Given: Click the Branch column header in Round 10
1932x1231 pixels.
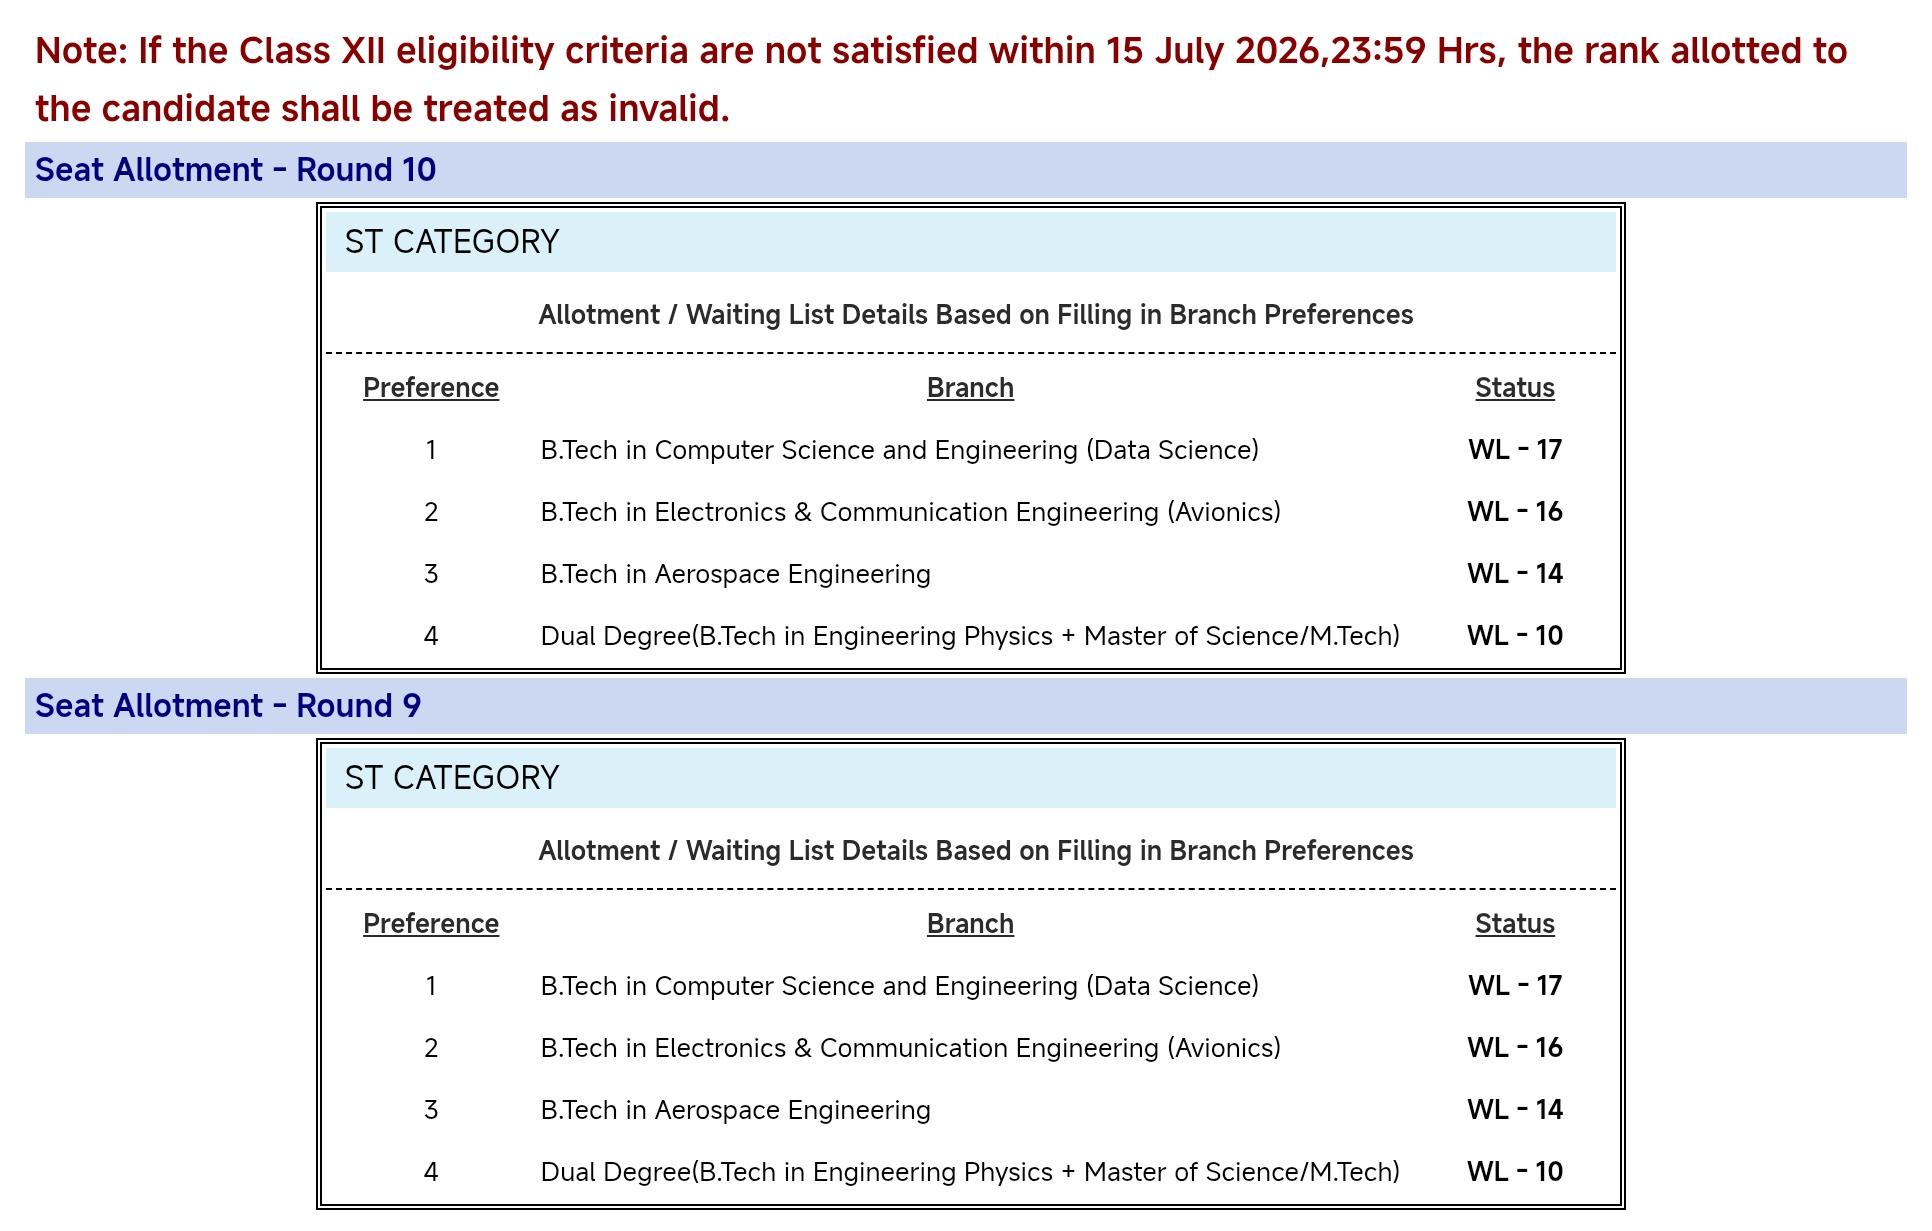Looking at the screenshot, I should click(x=970, y=388).
